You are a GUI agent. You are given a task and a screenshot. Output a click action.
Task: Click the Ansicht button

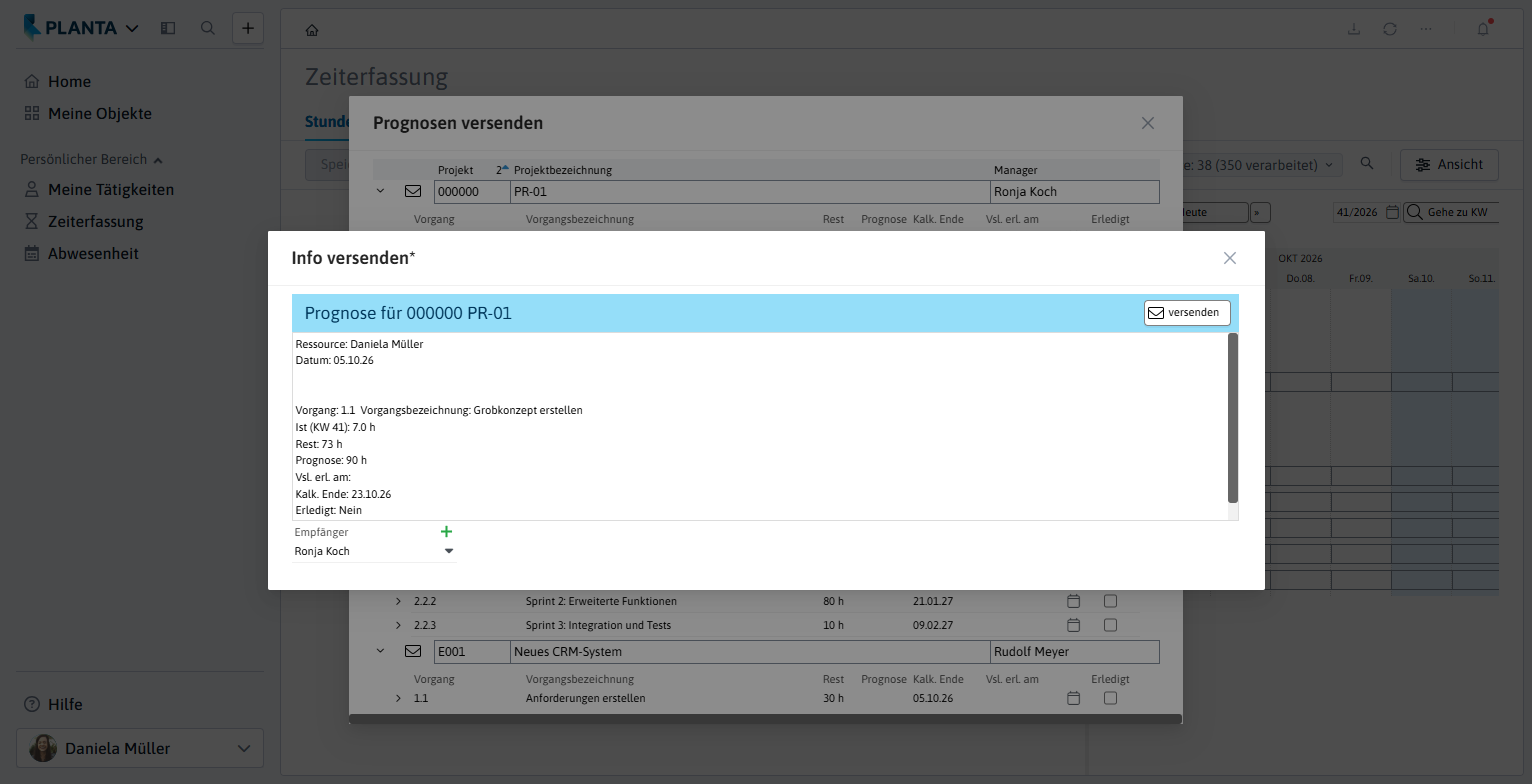[1449, 165]
